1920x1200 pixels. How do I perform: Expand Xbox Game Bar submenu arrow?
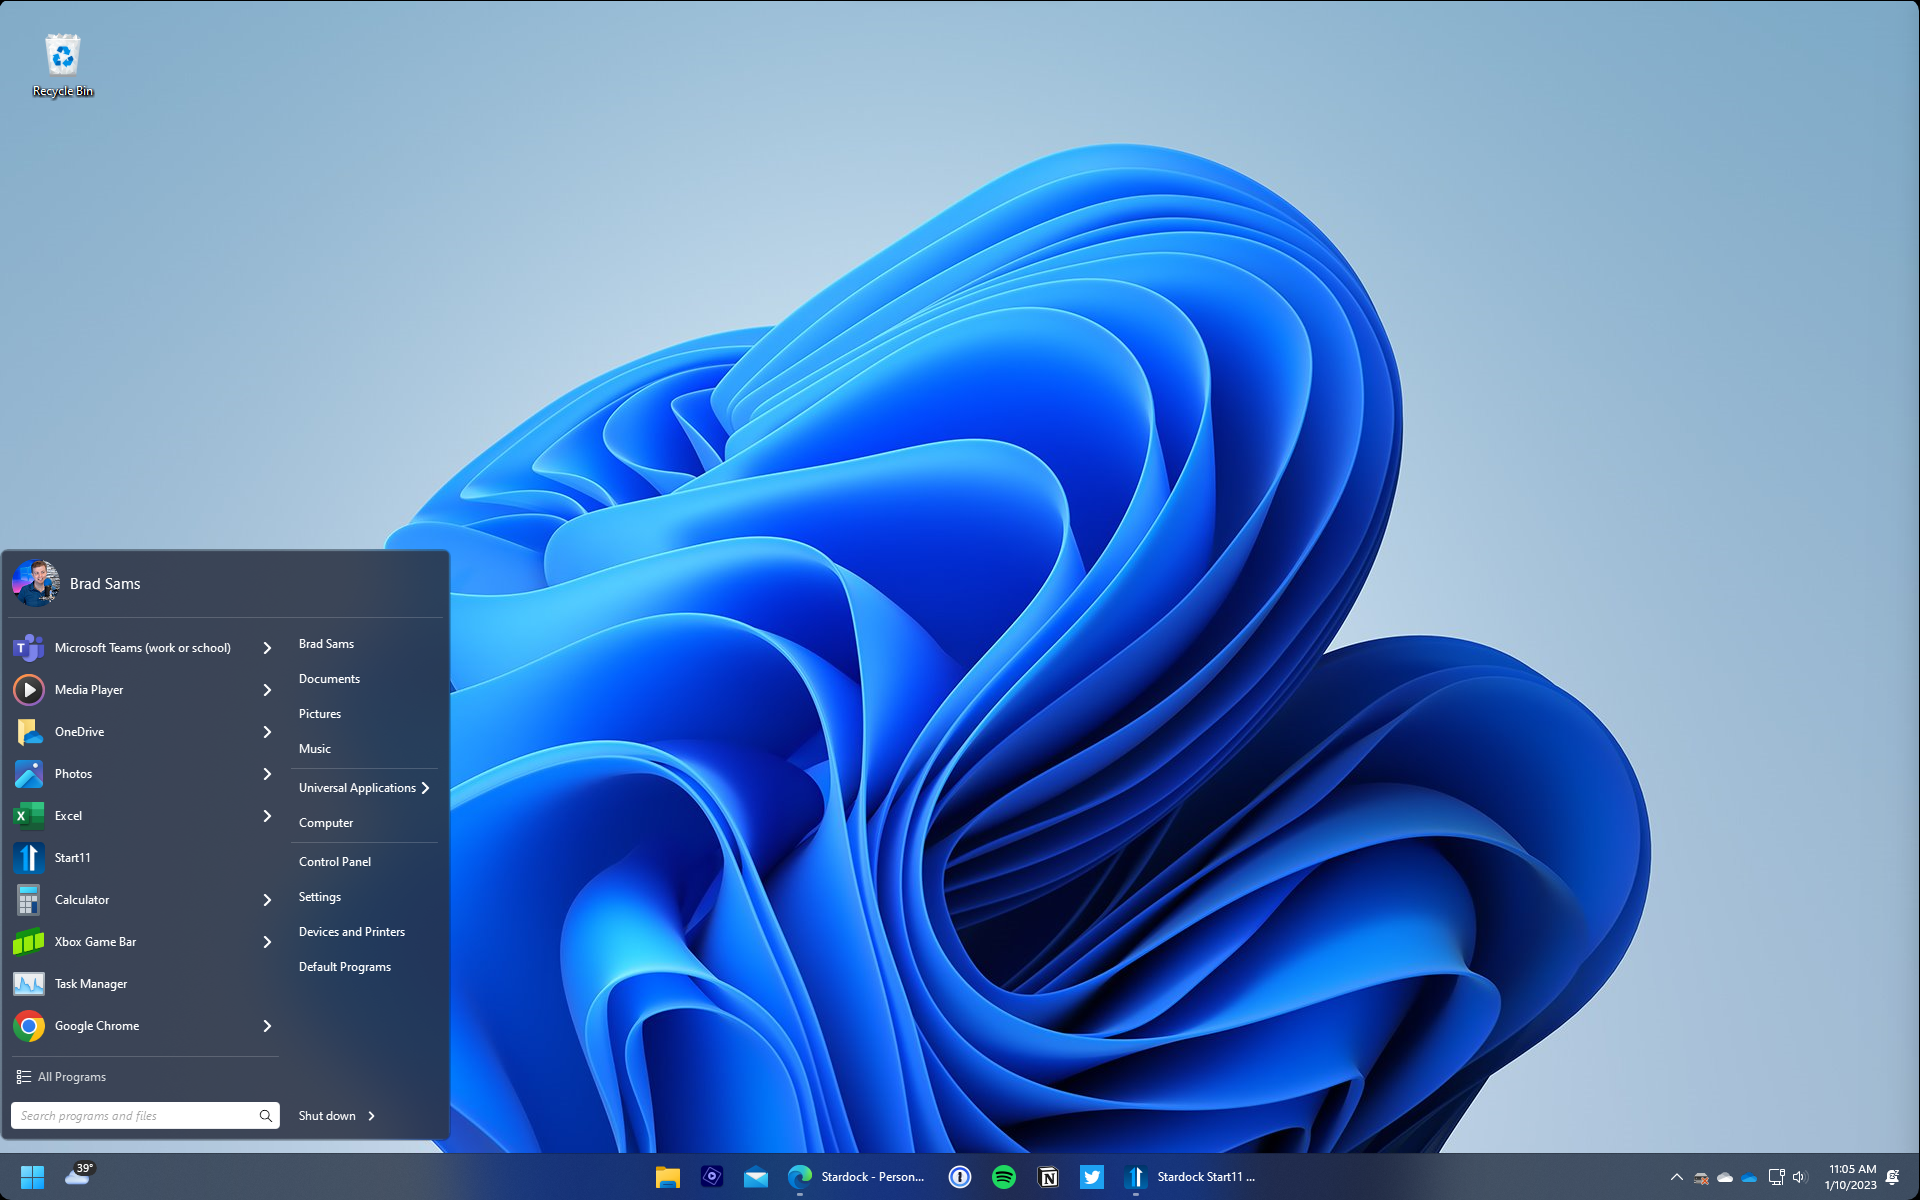click(267, 940)
